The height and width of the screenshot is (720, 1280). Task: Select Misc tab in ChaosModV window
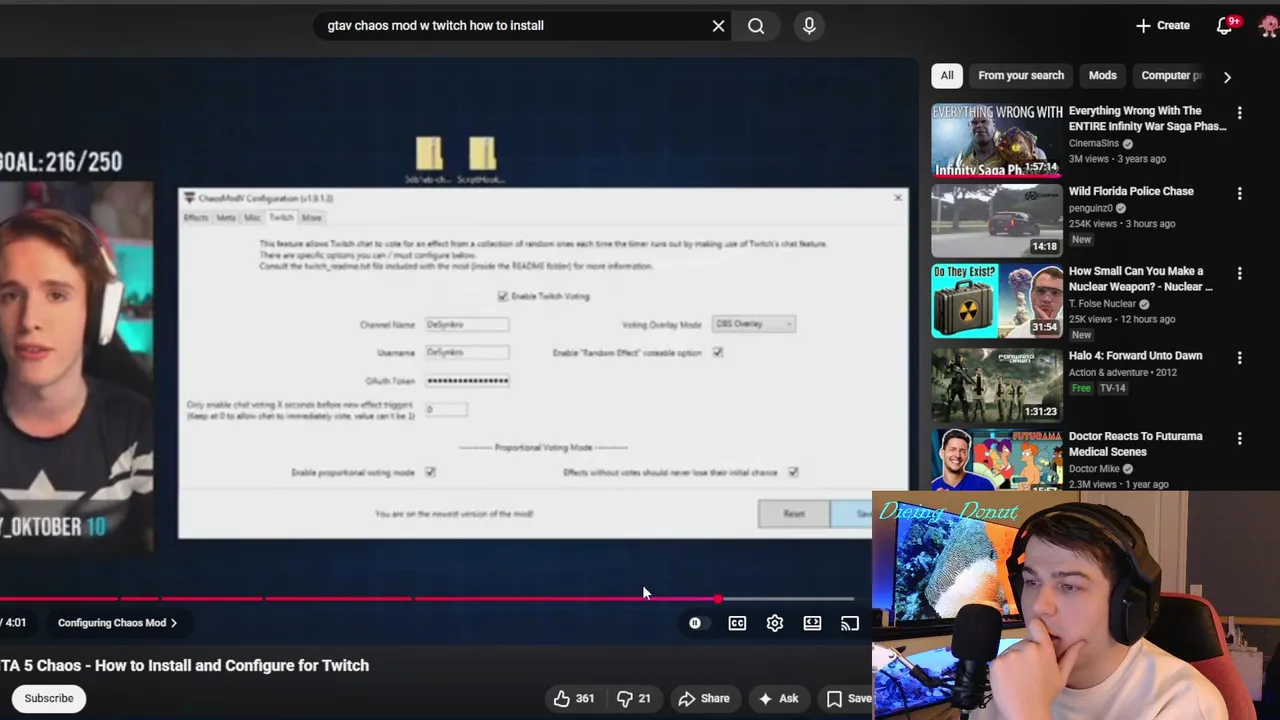(x=252, y=218)
